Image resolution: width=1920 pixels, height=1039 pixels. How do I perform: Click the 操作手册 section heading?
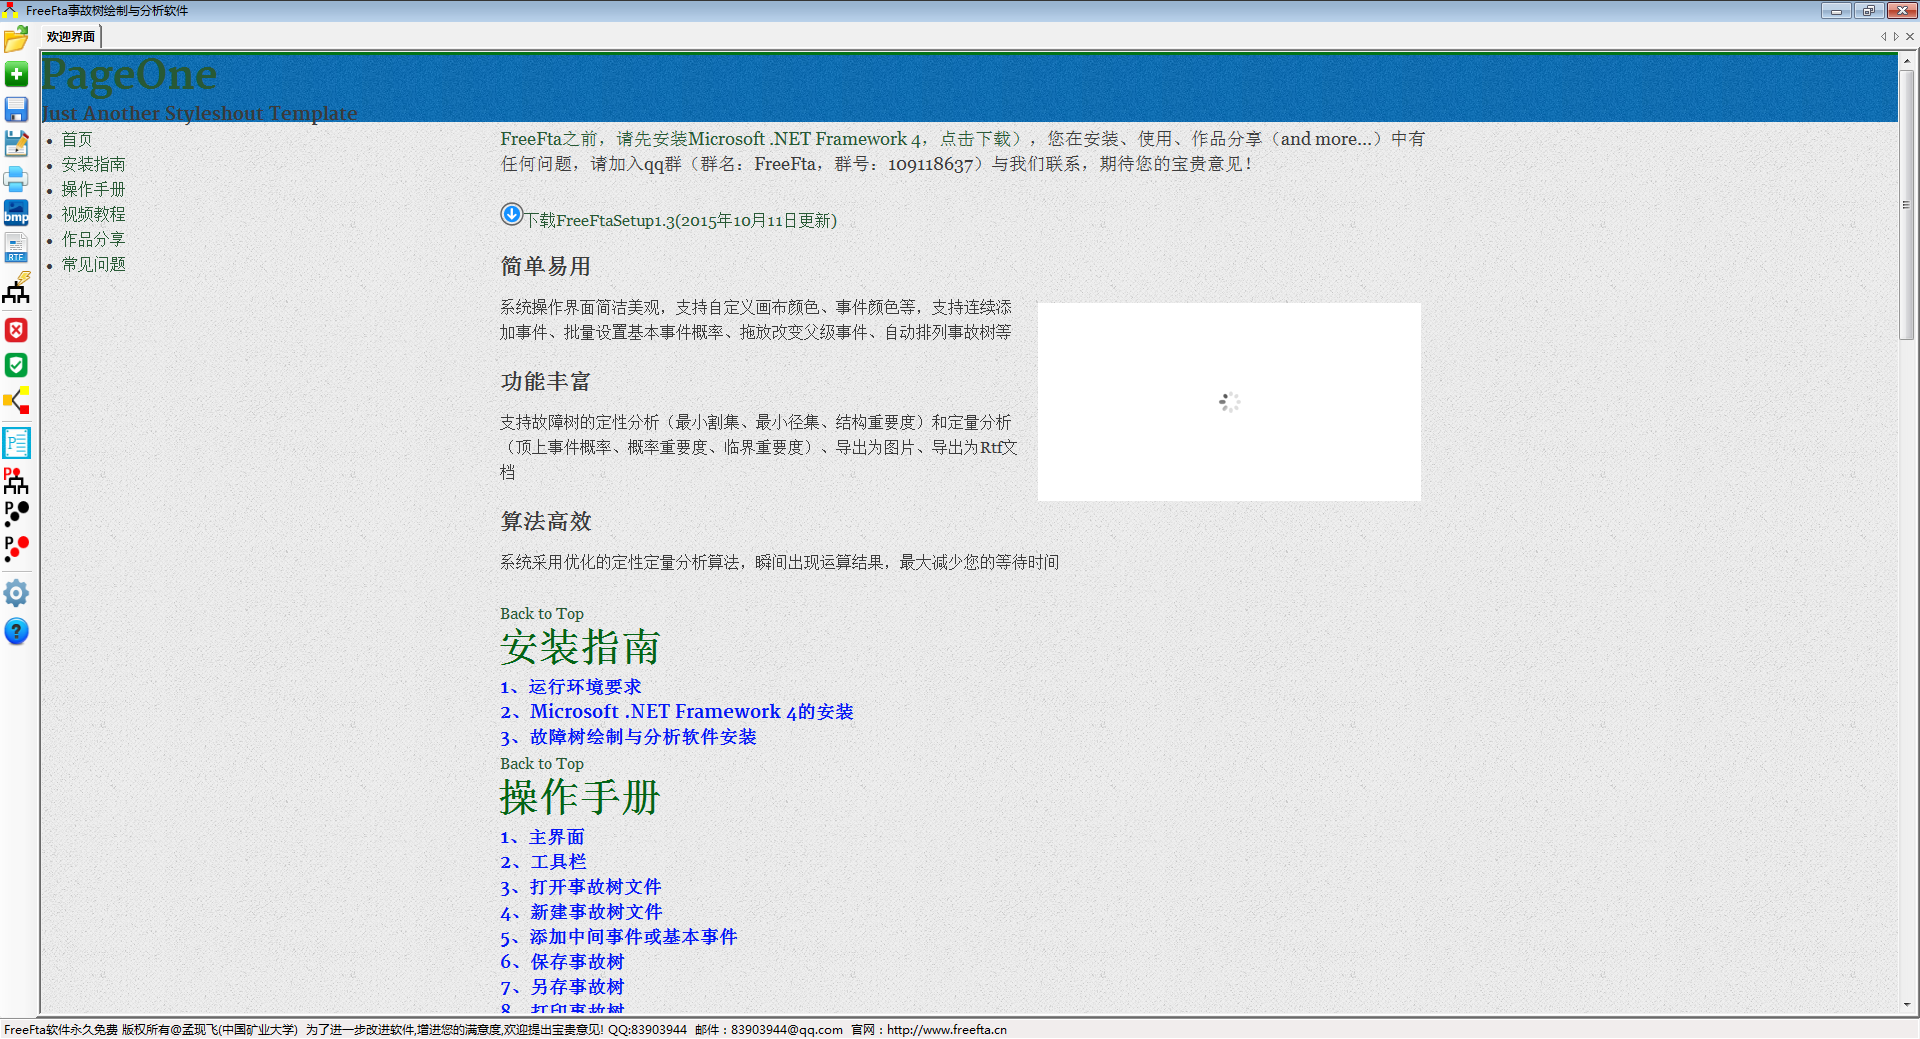(580, 798)
